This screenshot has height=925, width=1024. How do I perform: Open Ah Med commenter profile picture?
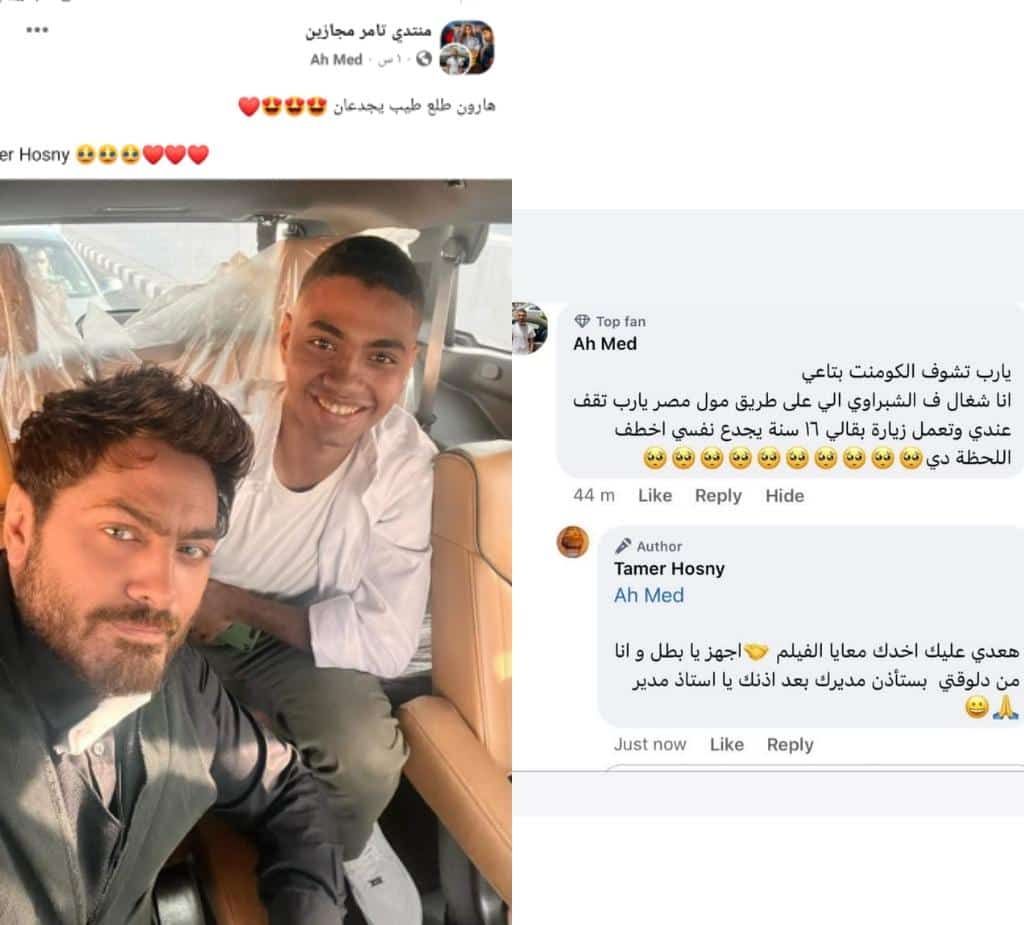click(x=530, y=328)
